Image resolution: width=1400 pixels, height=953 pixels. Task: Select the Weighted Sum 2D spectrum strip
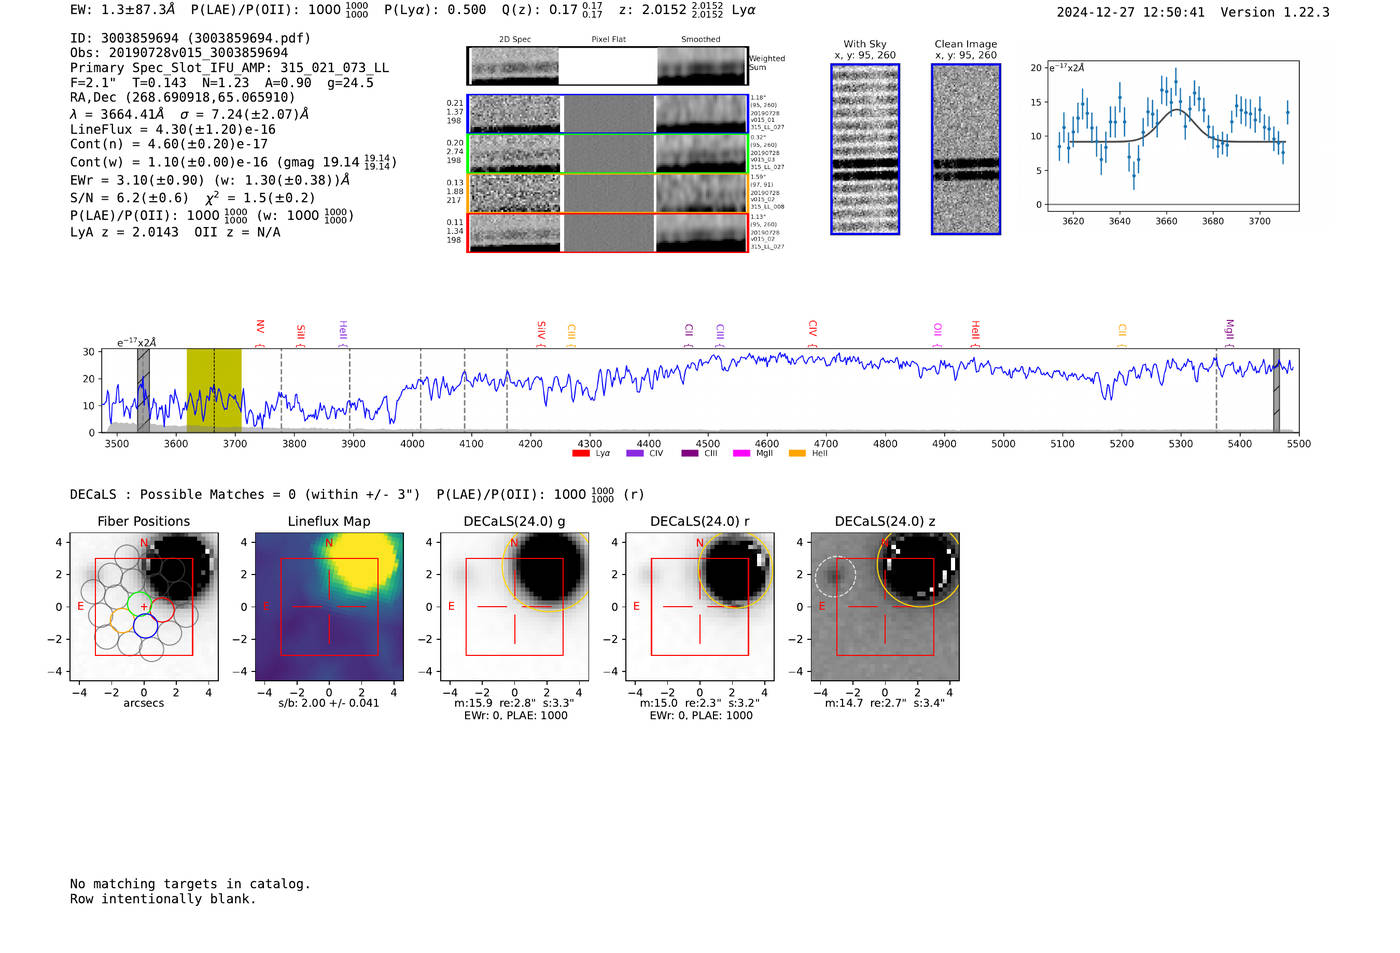(607, 66)
